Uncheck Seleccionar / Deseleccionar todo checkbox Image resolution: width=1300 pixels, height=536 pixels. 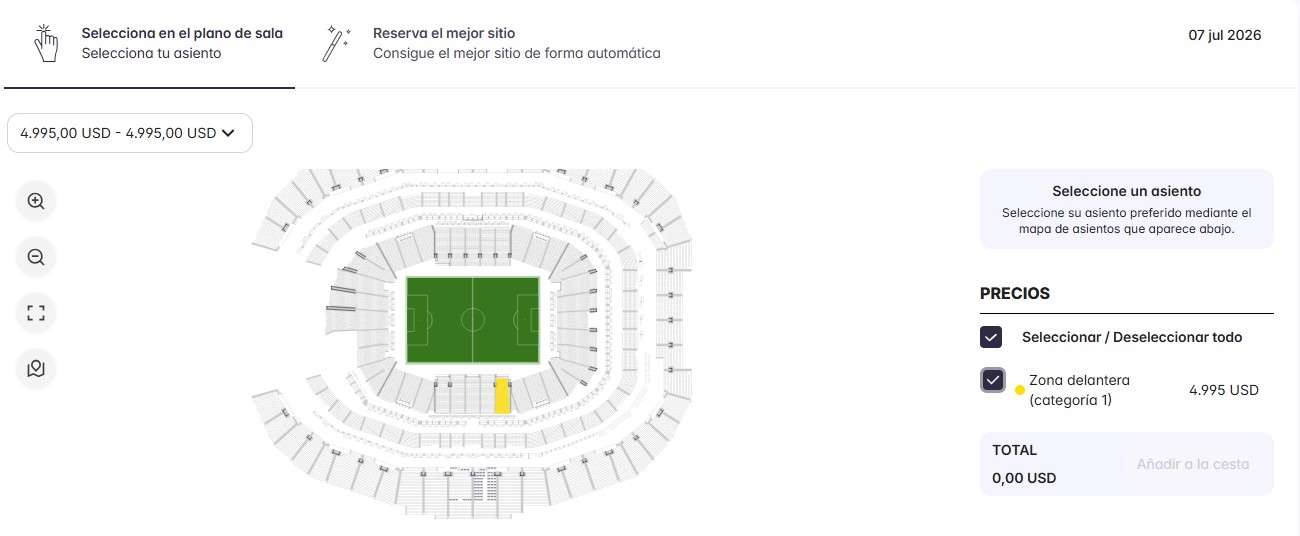(x=991, y=337)
